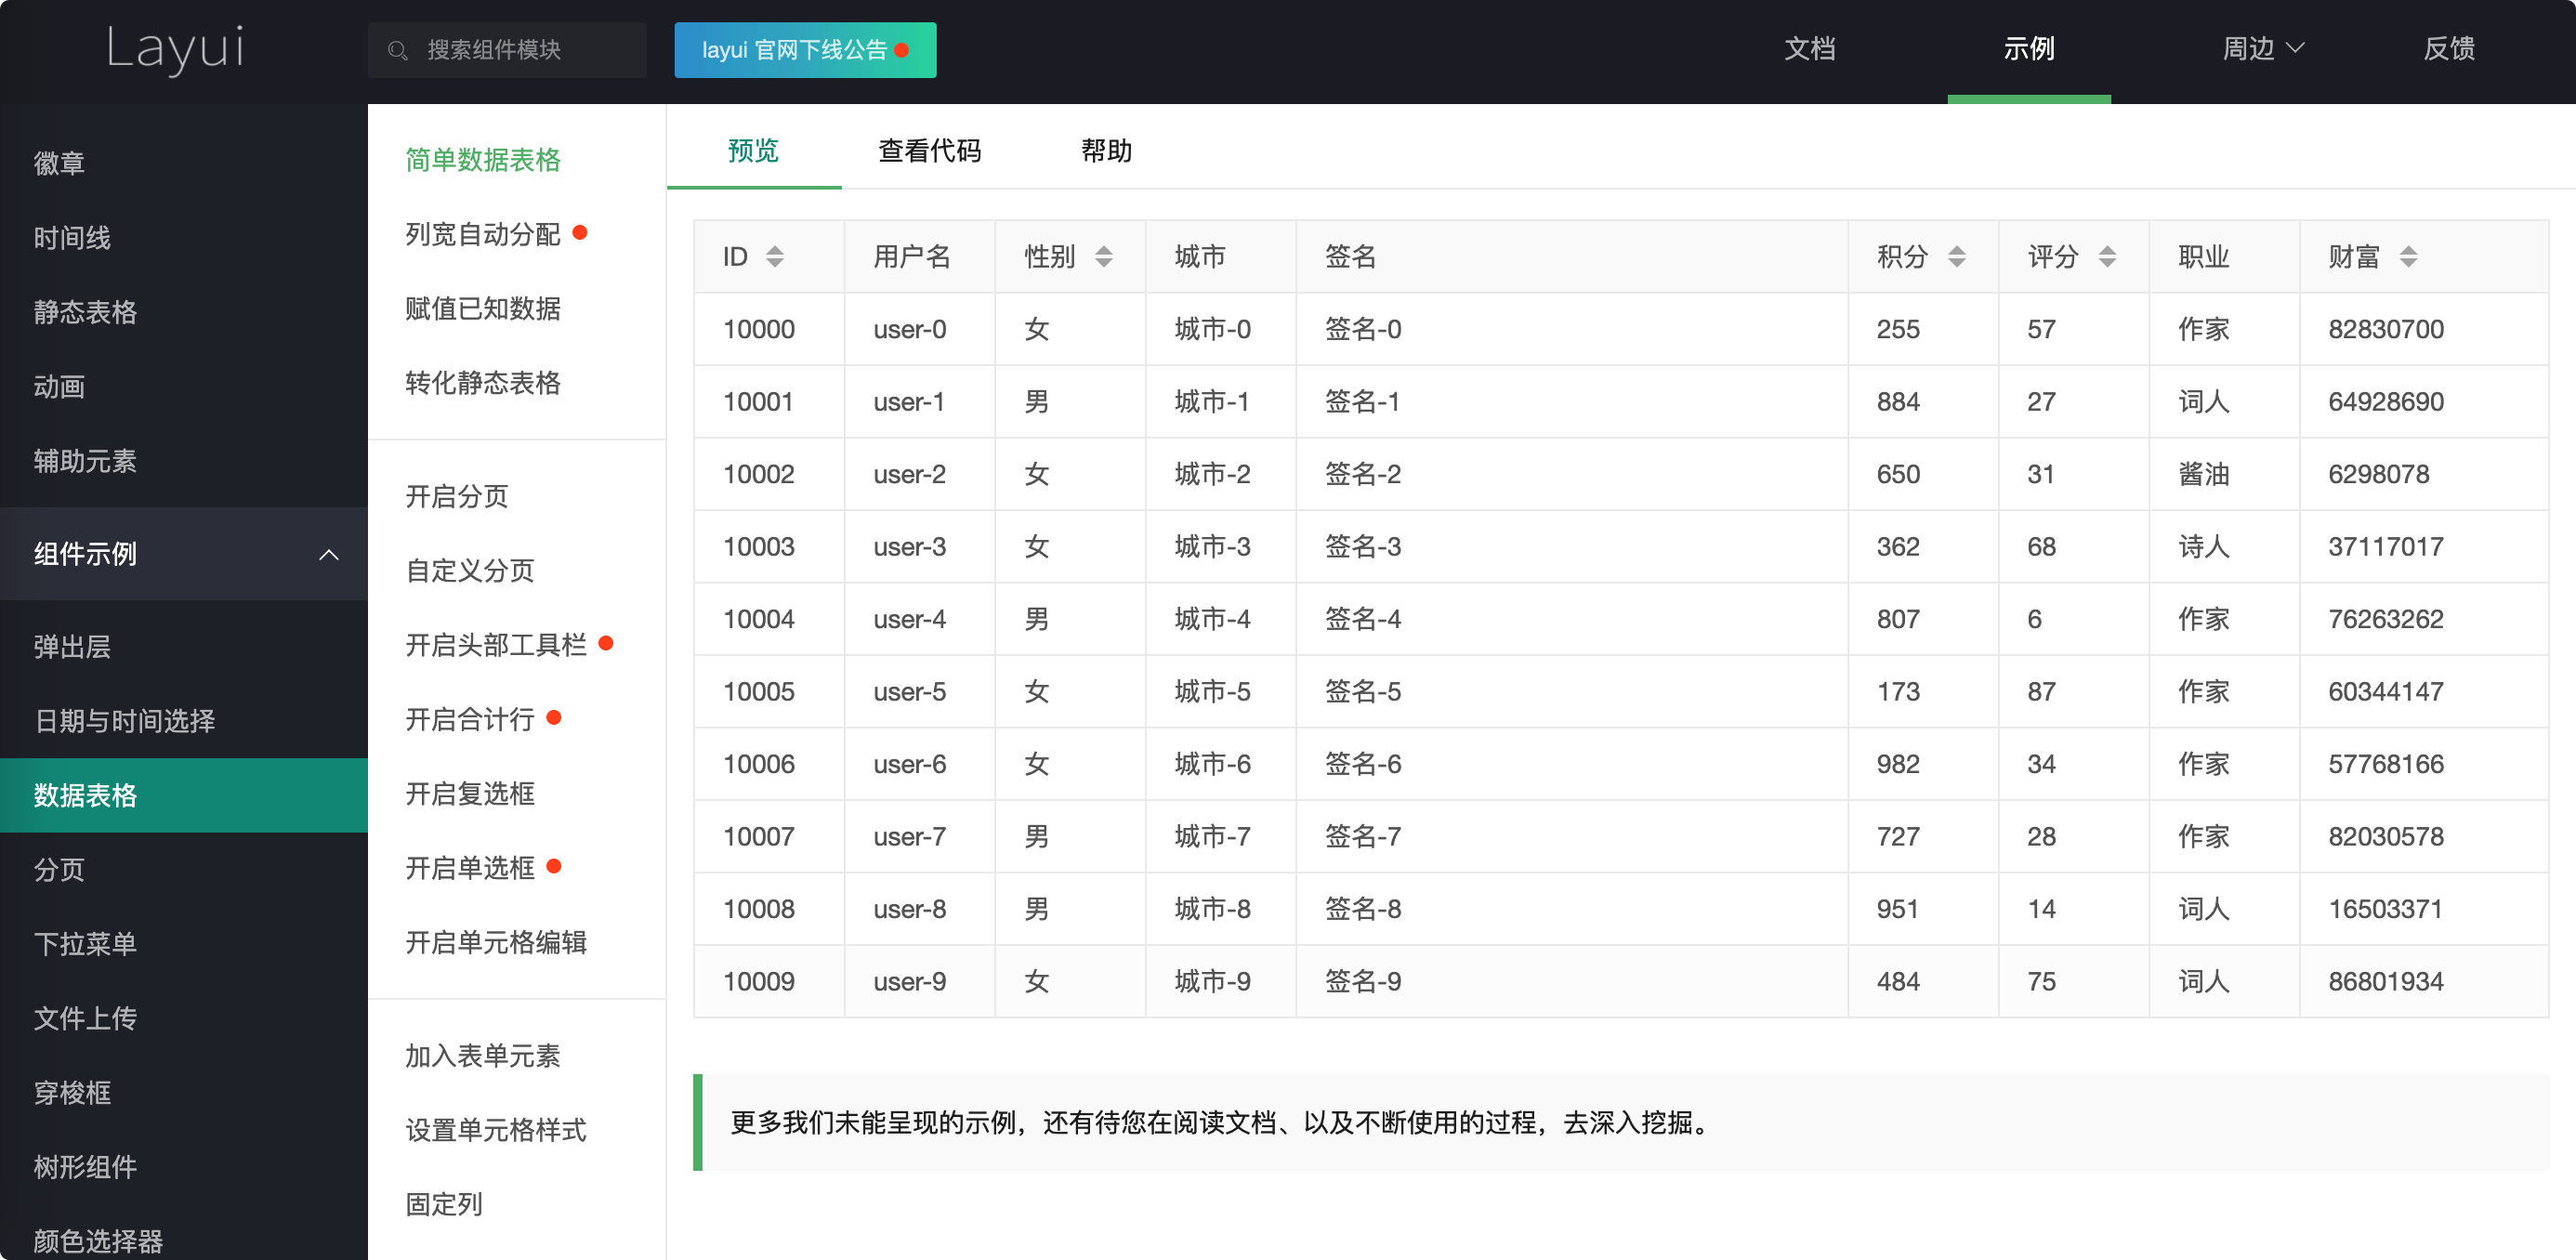
Task: Sort by 性别 column arrows
Action: (1104, 257)
